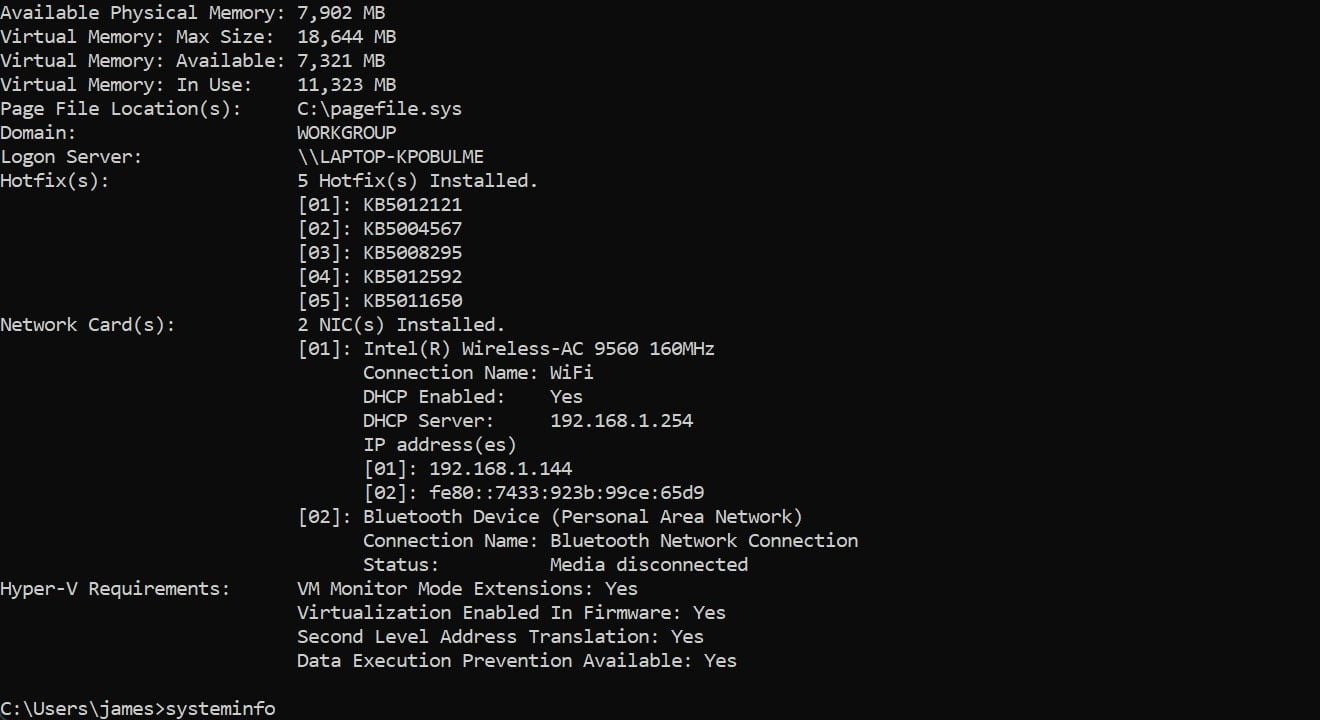The height and width of the screenshot is (720, 1320).
Task: Click hotfix KB5012592
Action: click(x=412, y=277)
